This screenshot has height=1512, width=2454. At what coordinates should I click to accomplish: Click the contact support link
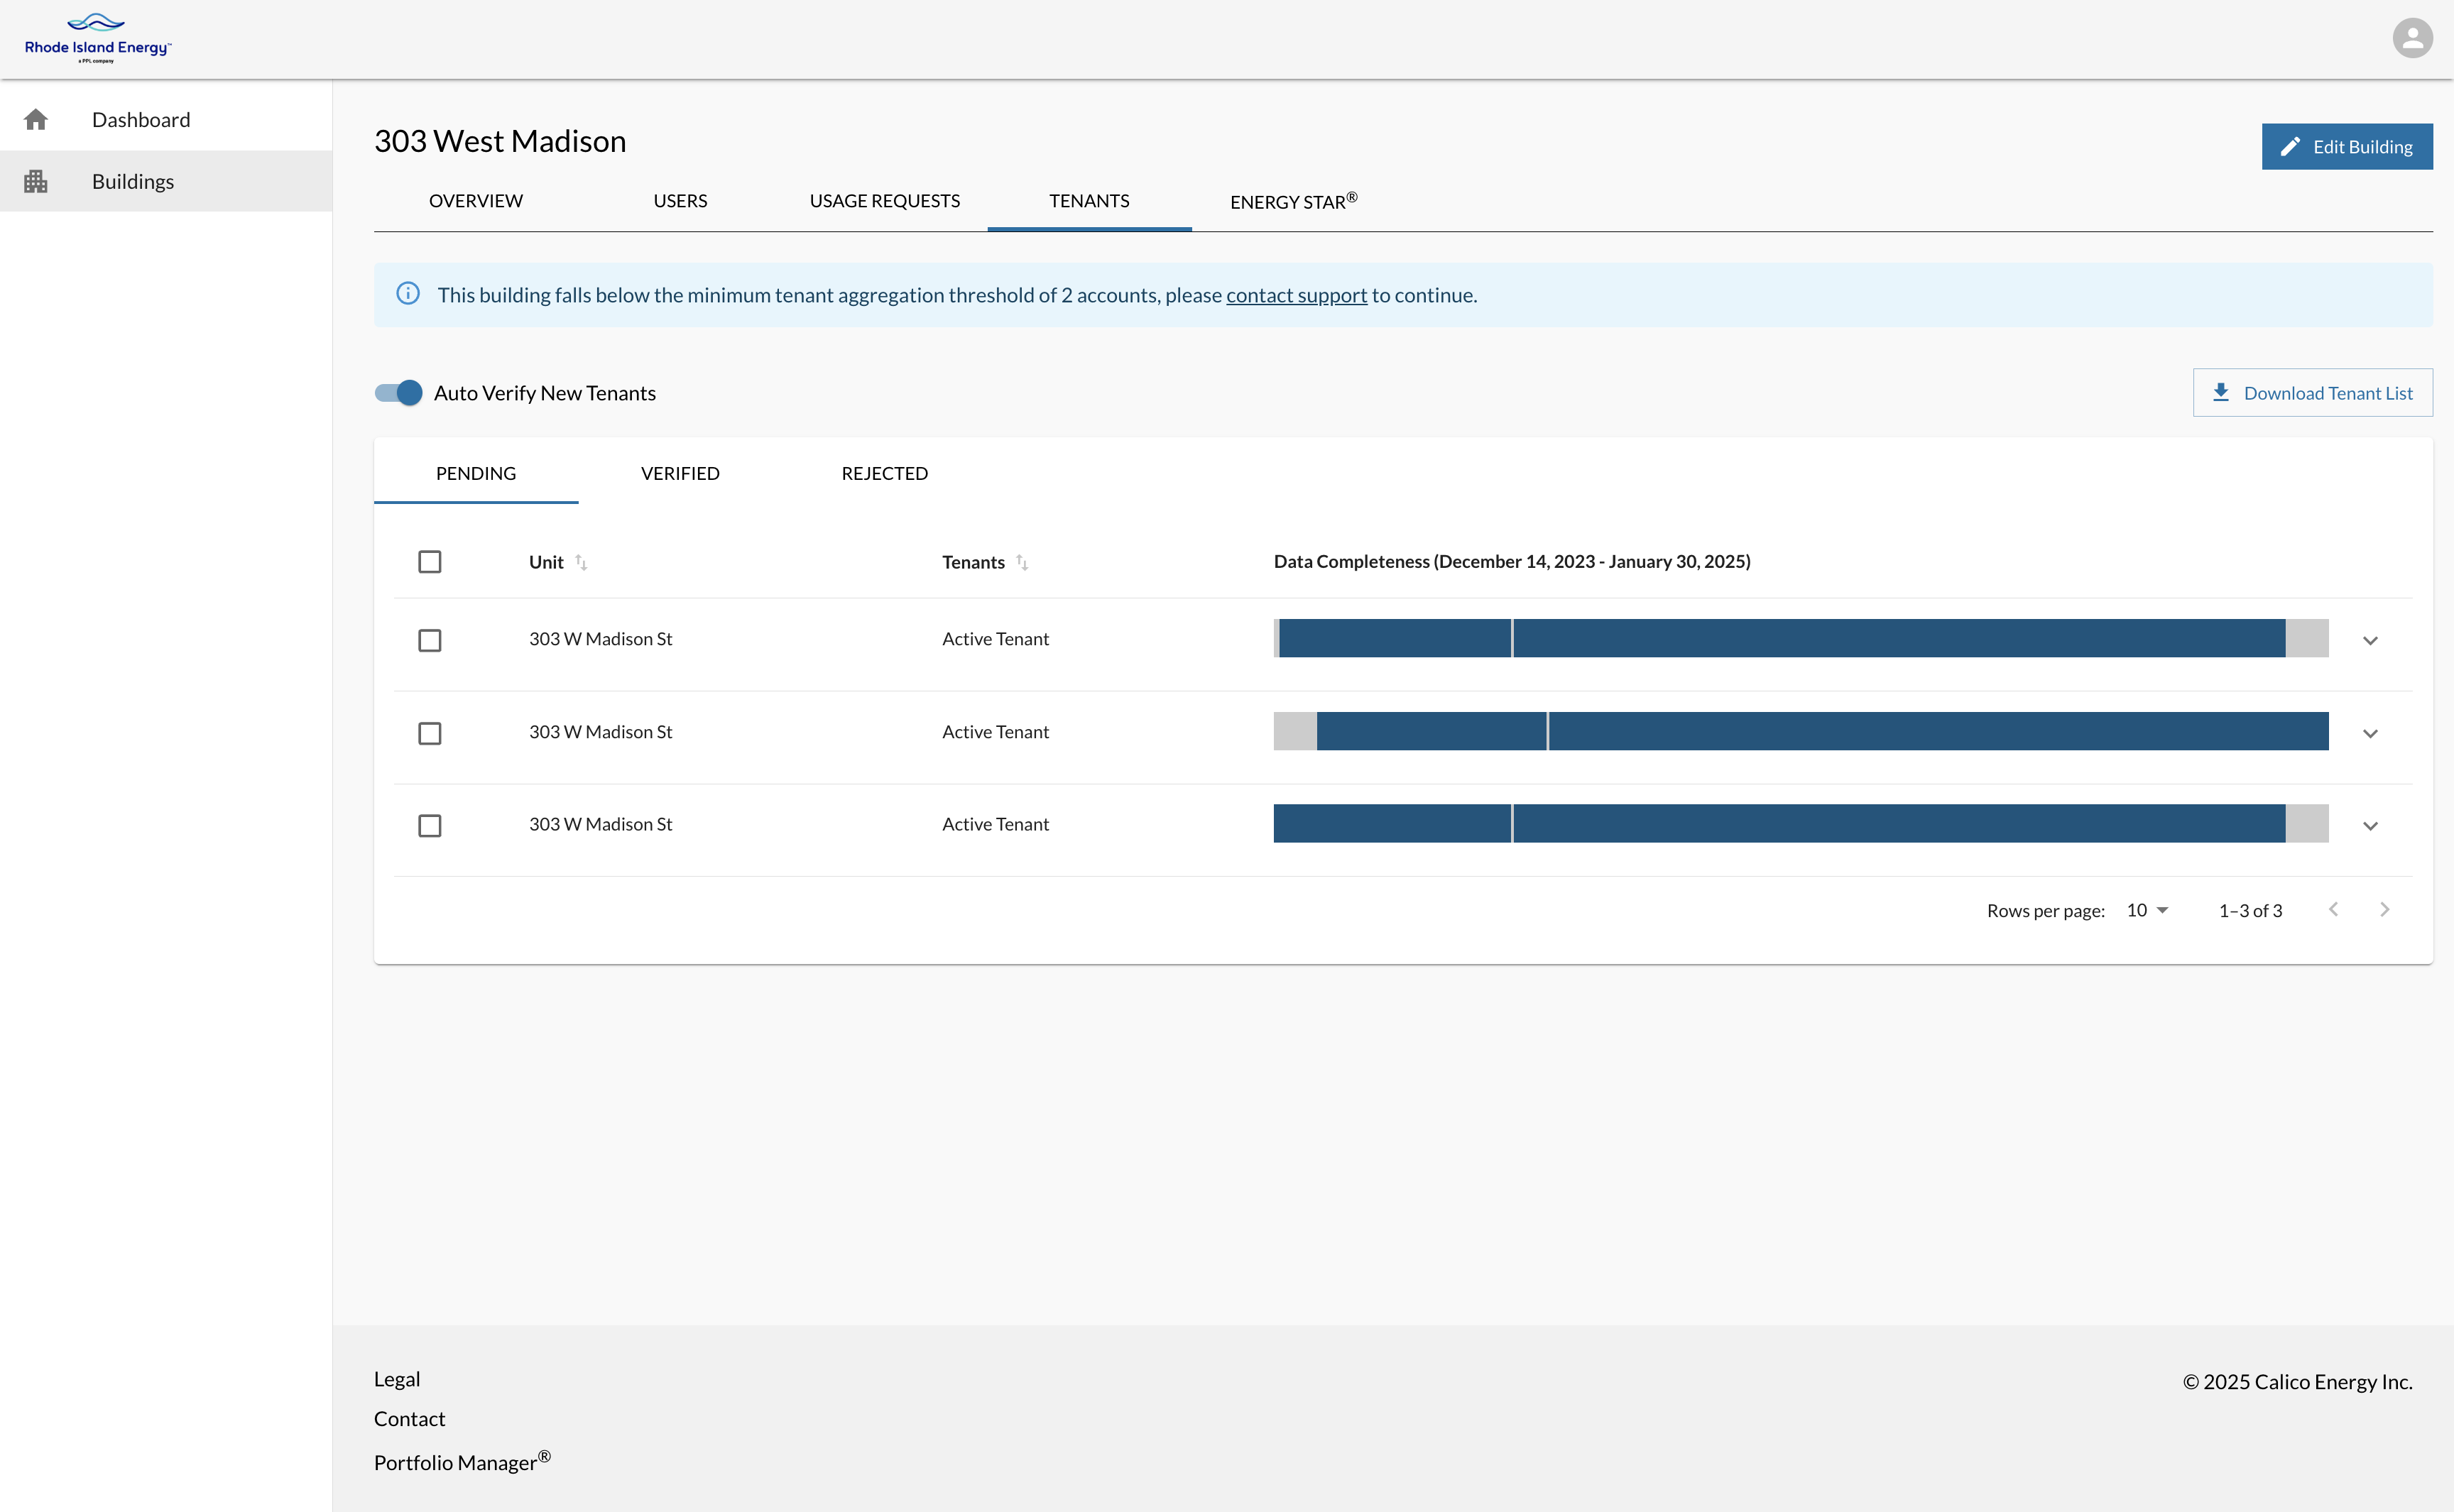1296,295
